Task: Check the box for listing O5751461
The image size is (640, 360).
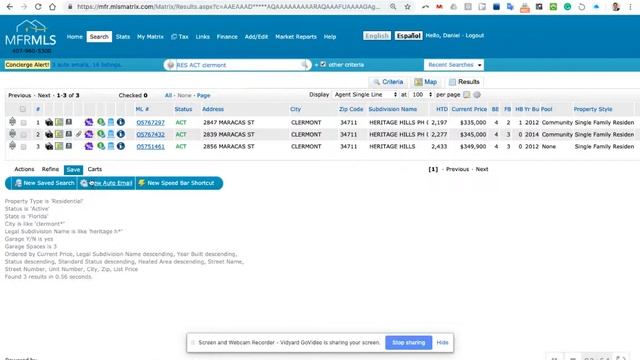Action: click(x=24, y=147)
